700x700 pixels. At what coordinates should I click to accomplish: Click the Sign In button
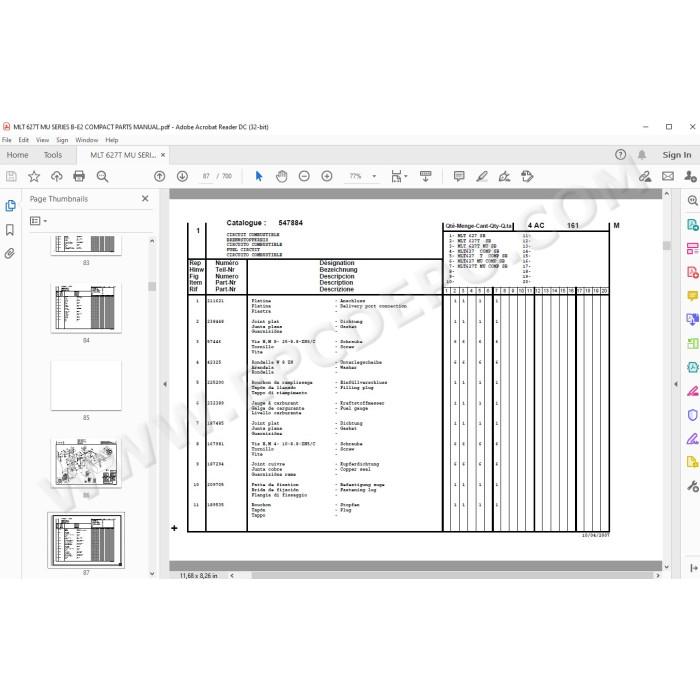click(x=676, y=155)
